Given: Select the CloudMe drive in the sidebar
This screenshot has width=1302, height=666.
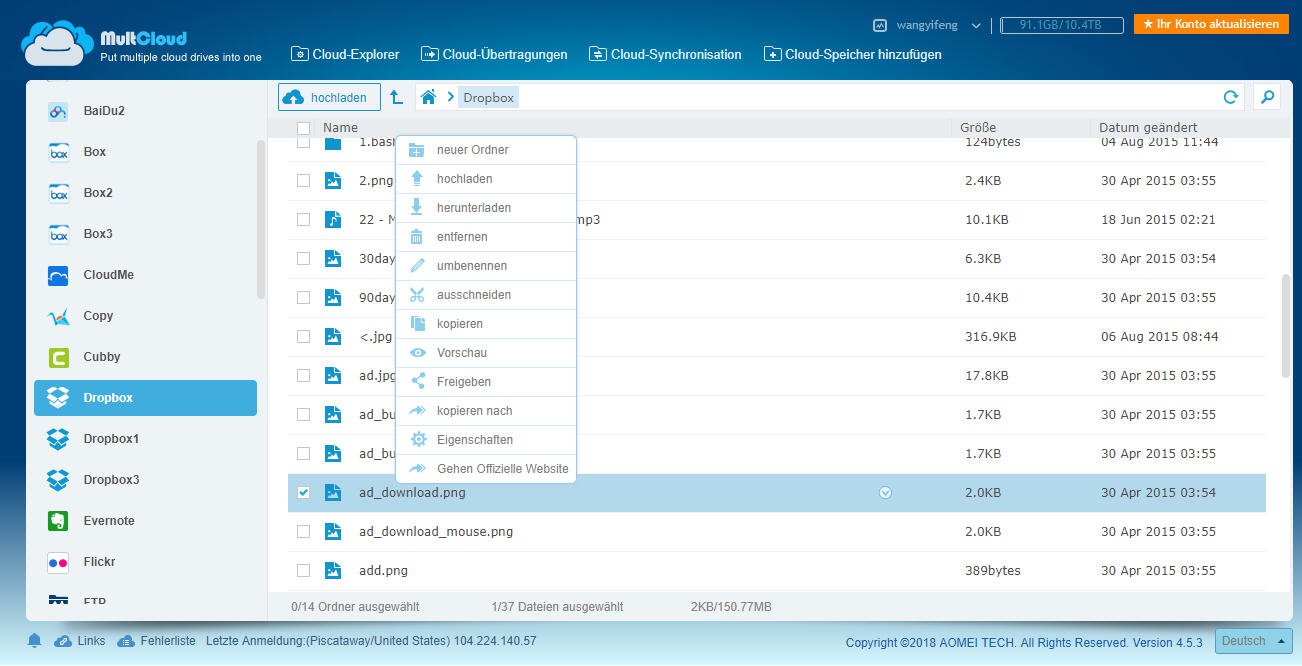Looking at the screenshot, I should point(108,275).
